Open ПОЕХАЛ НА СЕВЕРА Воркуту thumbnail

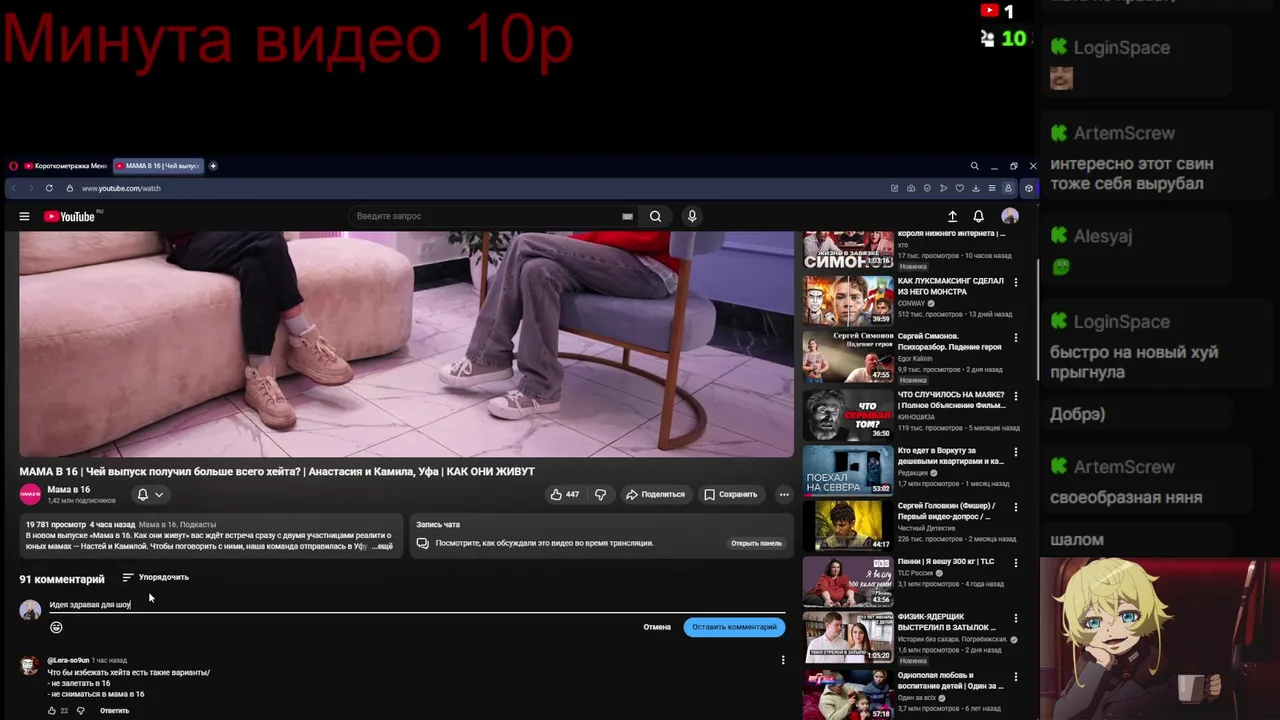pos(848,469)
